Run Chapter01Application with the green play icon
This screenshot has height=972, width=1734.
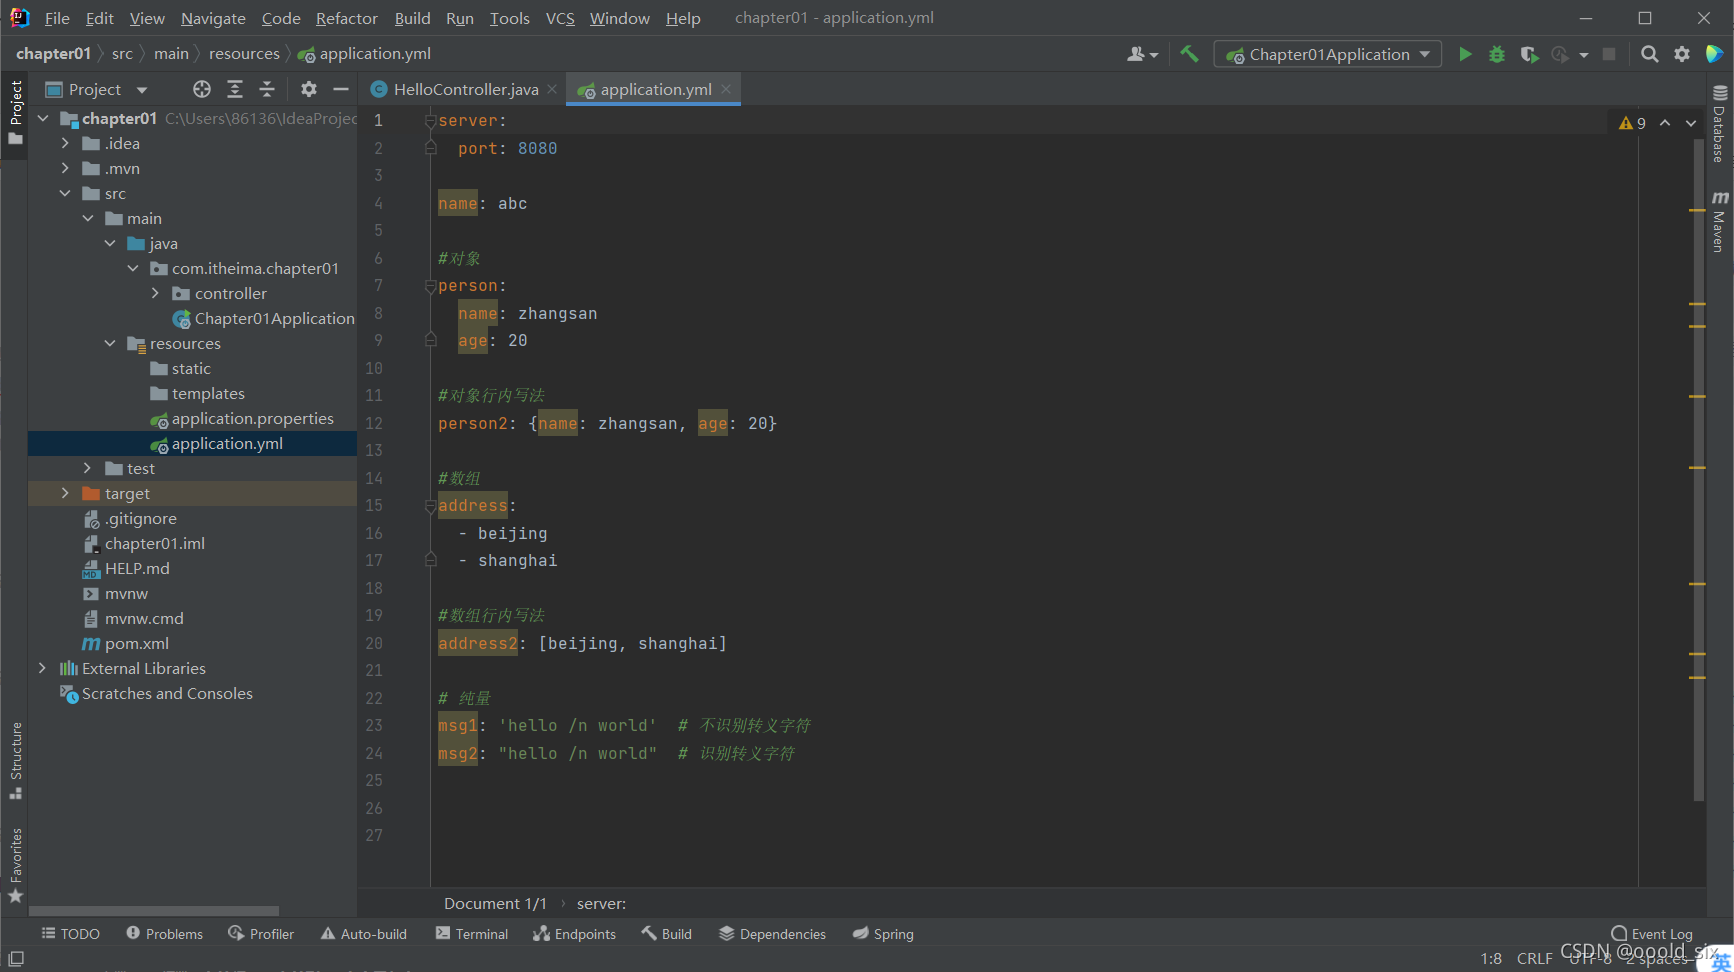1465,54
